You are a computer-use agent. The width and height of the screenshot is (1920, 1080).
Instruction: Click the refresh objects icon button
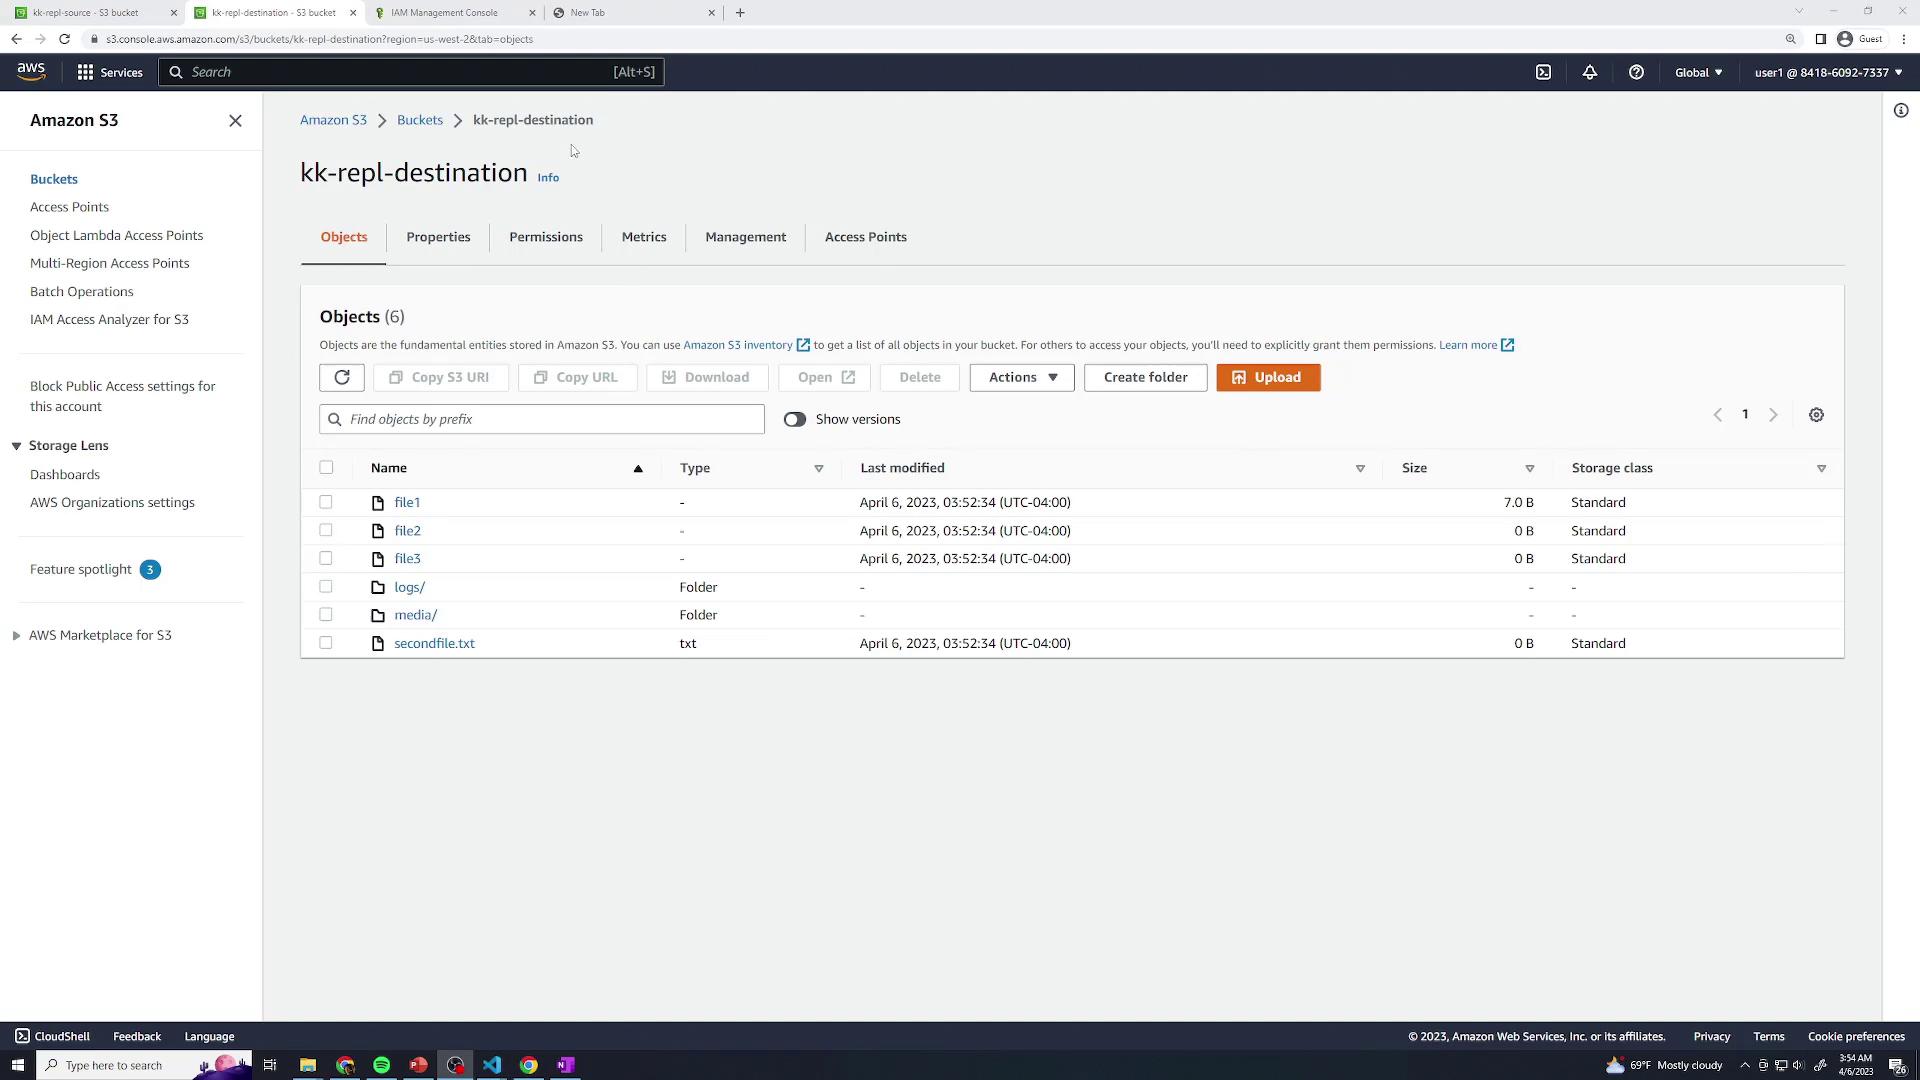click(342, 377)
